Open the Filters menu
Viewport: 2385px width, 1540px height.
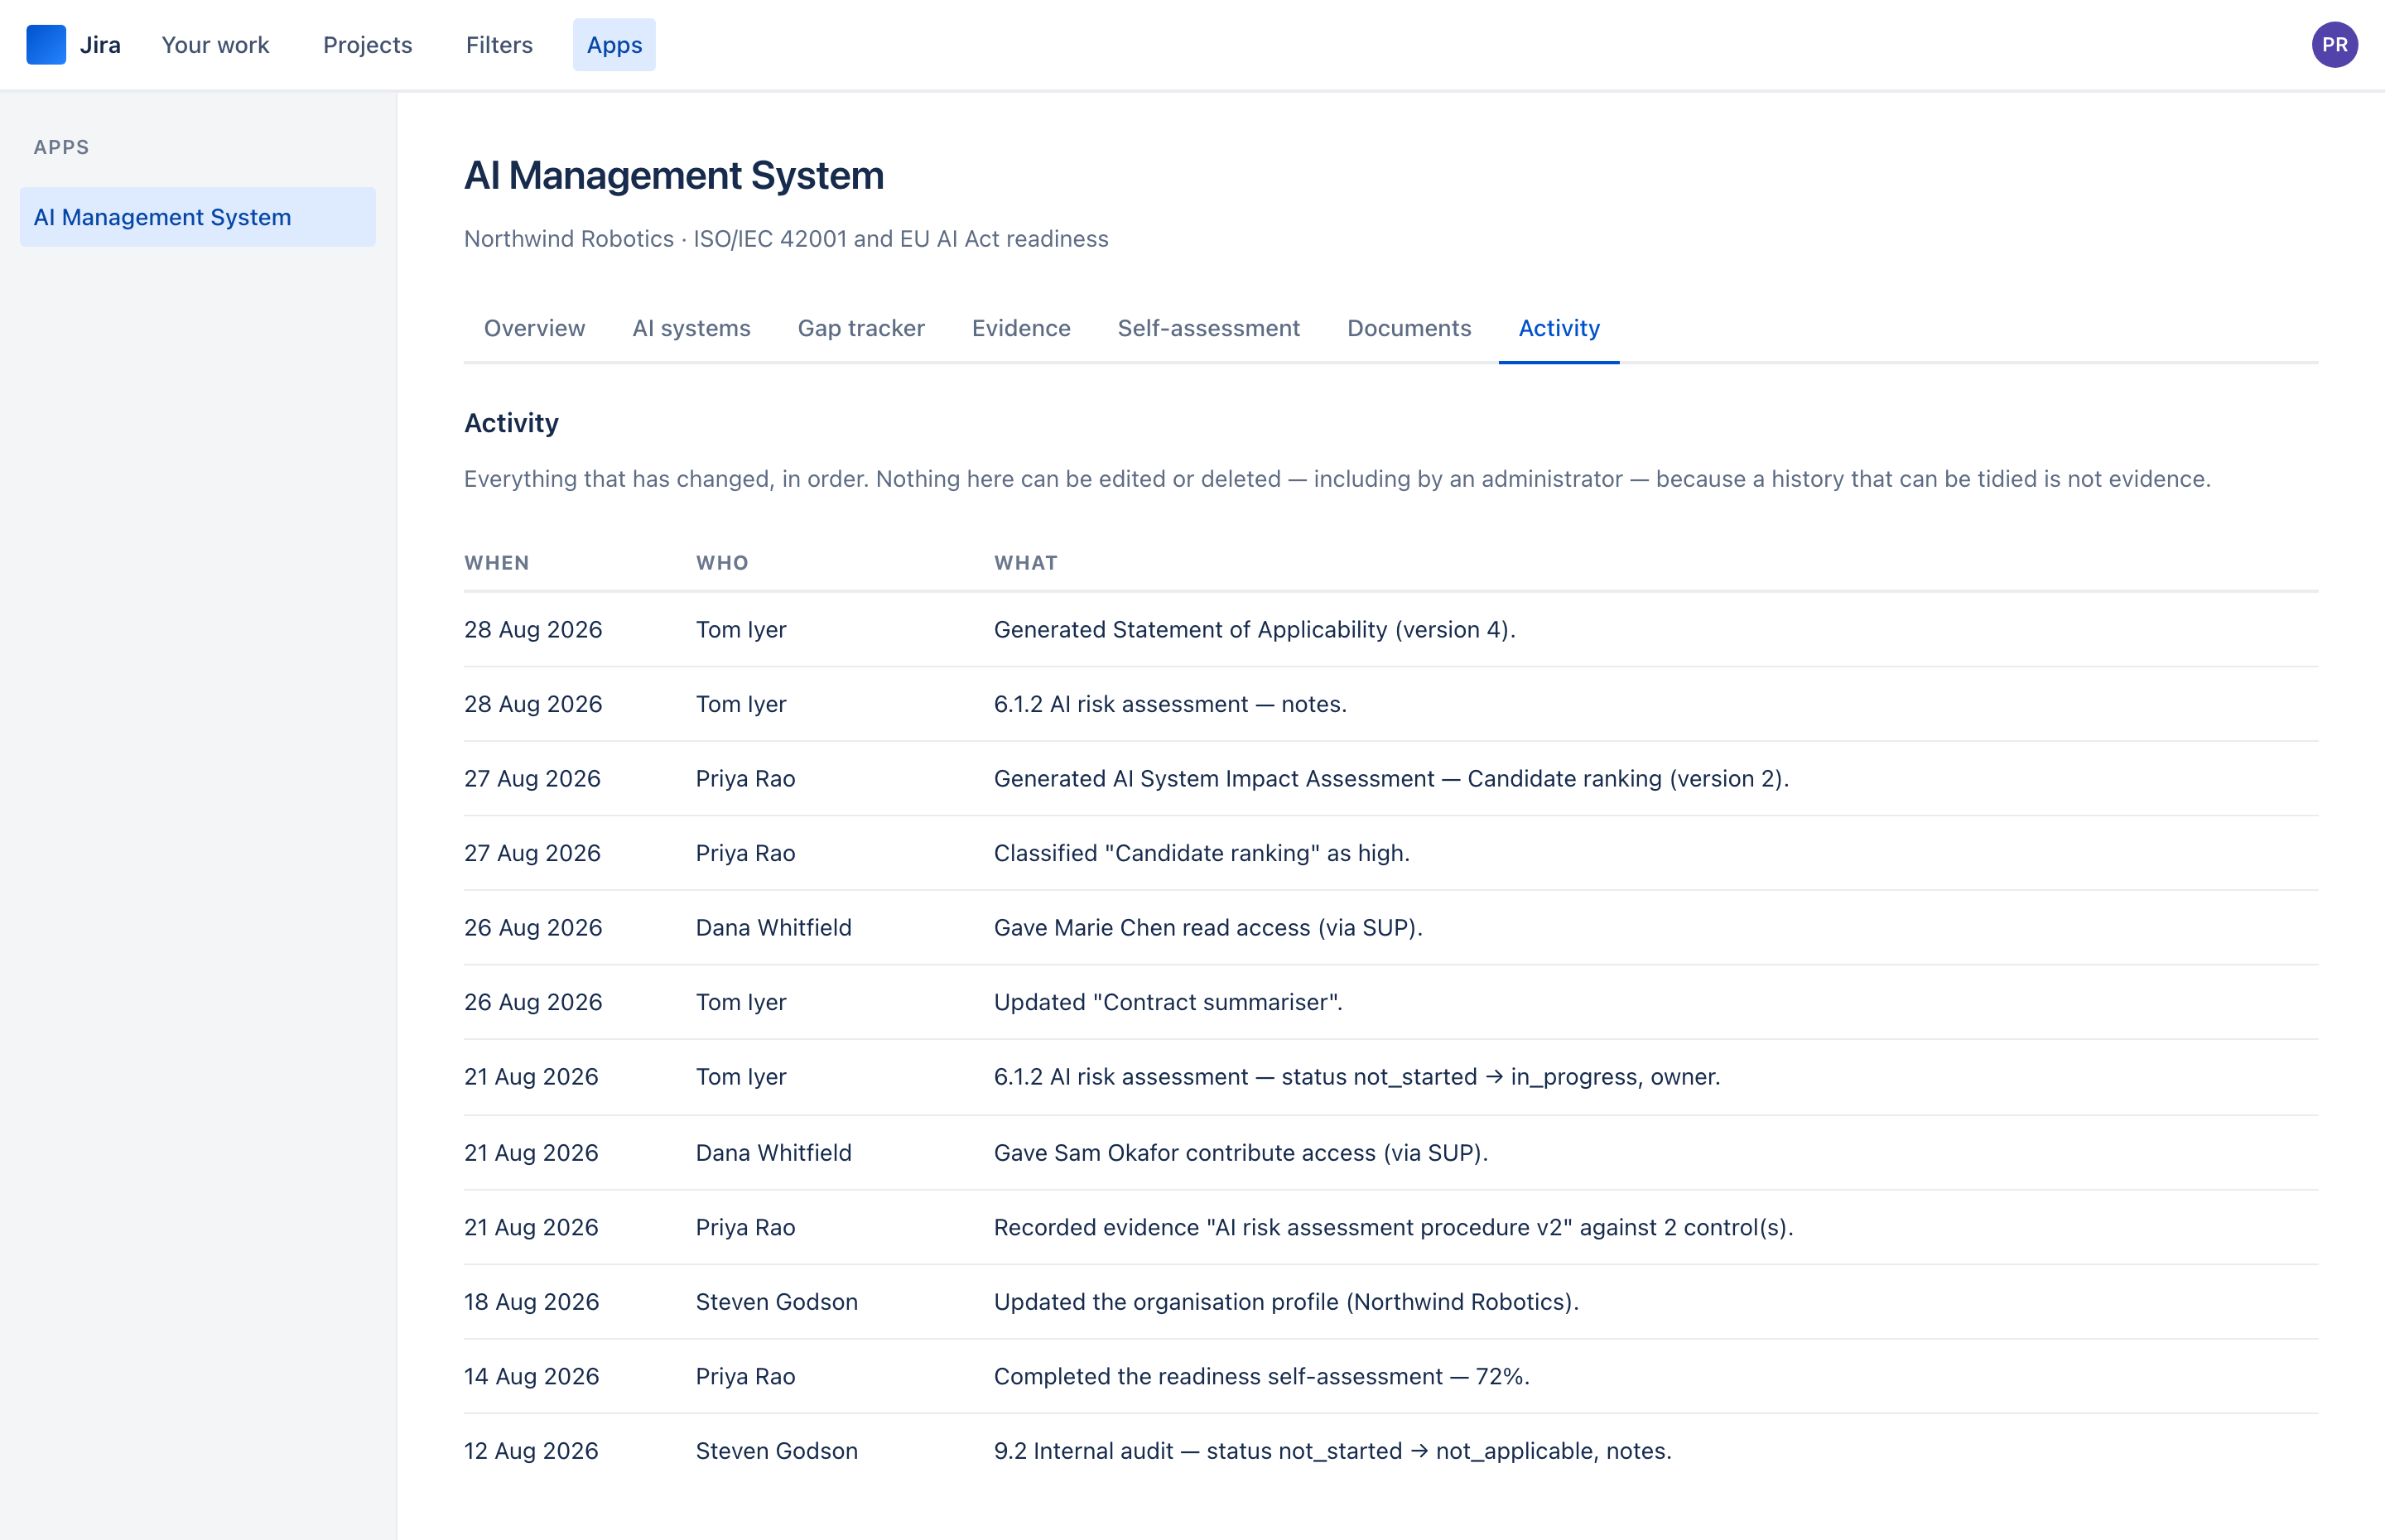pyautogui.click(x=499, y=45)
